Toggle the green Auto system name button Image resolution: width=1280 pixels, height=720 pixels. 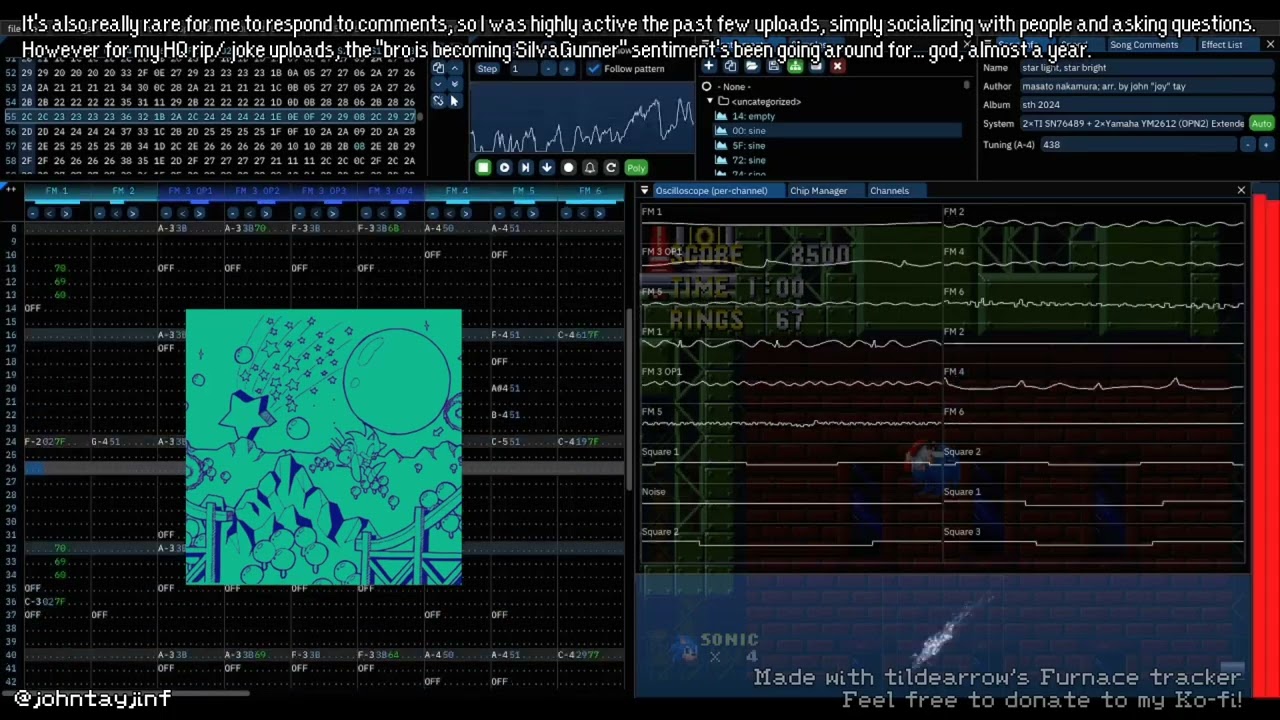1262,124
